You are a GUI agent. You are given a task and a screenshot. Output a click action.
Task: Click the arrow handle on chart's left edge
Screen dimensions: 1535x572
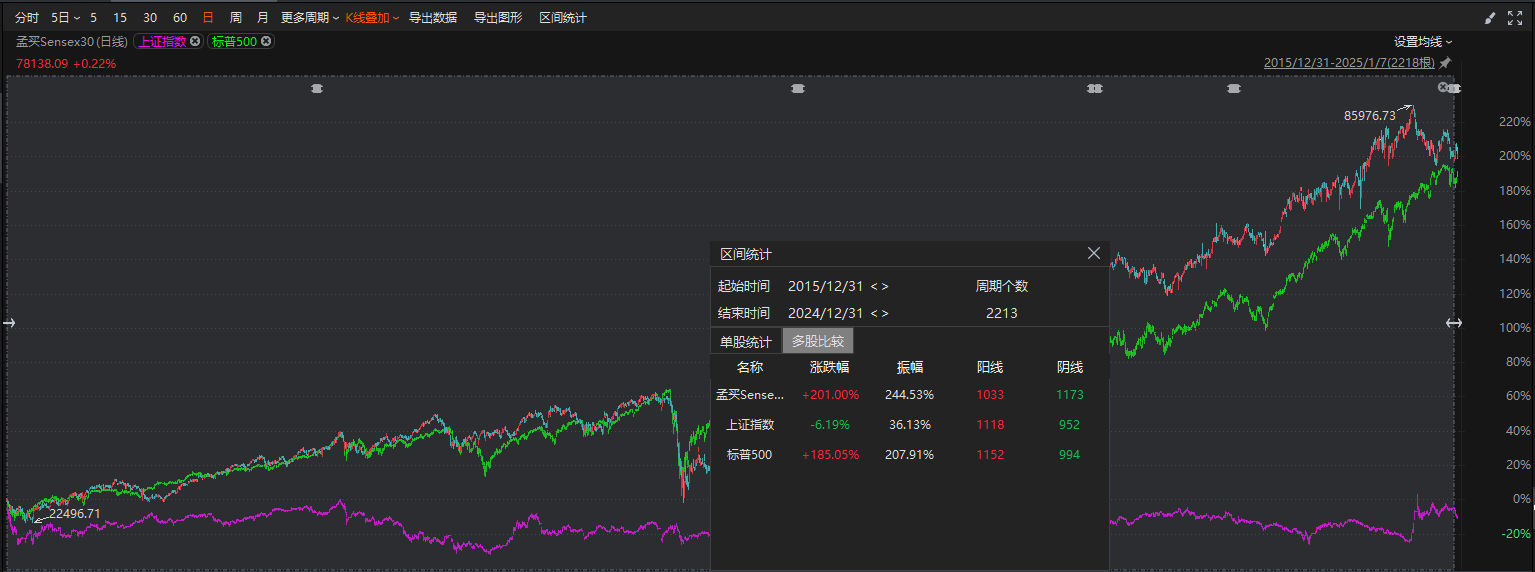(10, 322)
